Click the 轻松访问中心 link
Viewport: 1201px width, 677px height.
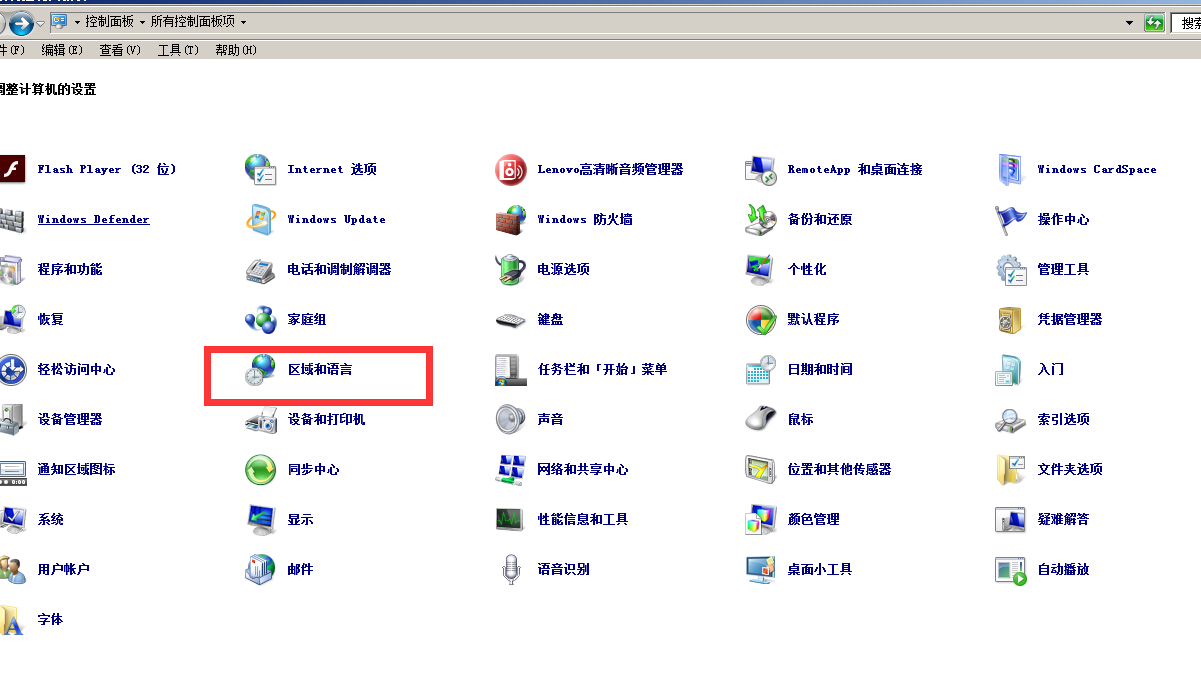76,370
